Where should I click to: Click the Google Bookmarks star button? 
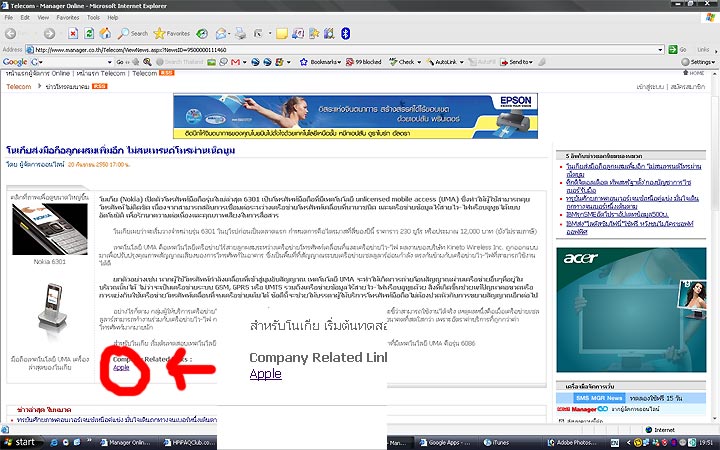pos(320,62)
